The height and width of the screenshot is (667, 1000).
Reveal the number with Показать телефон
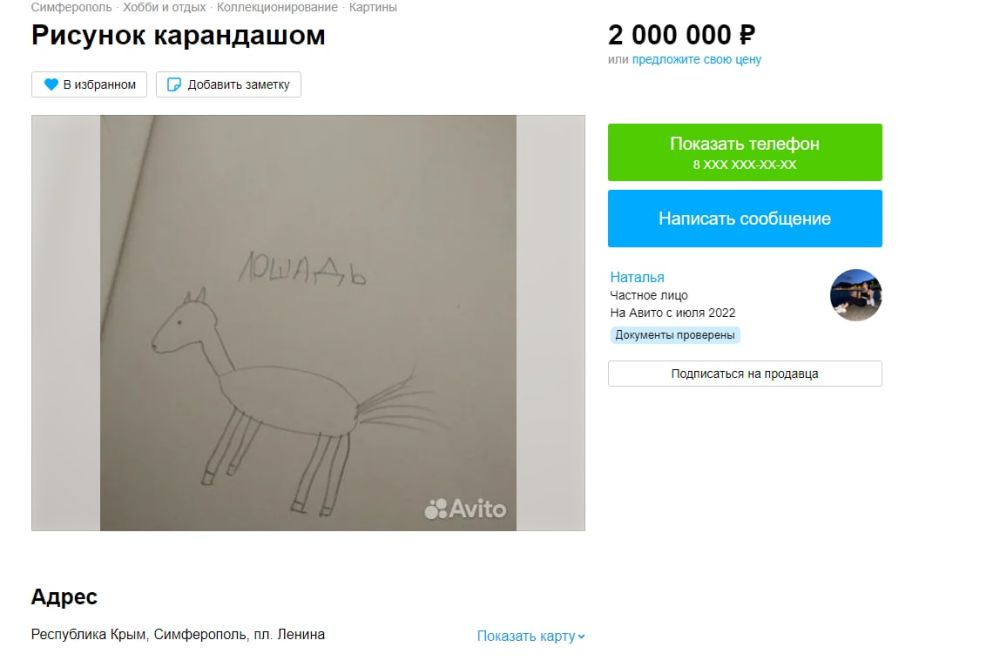tap(745, 152)
